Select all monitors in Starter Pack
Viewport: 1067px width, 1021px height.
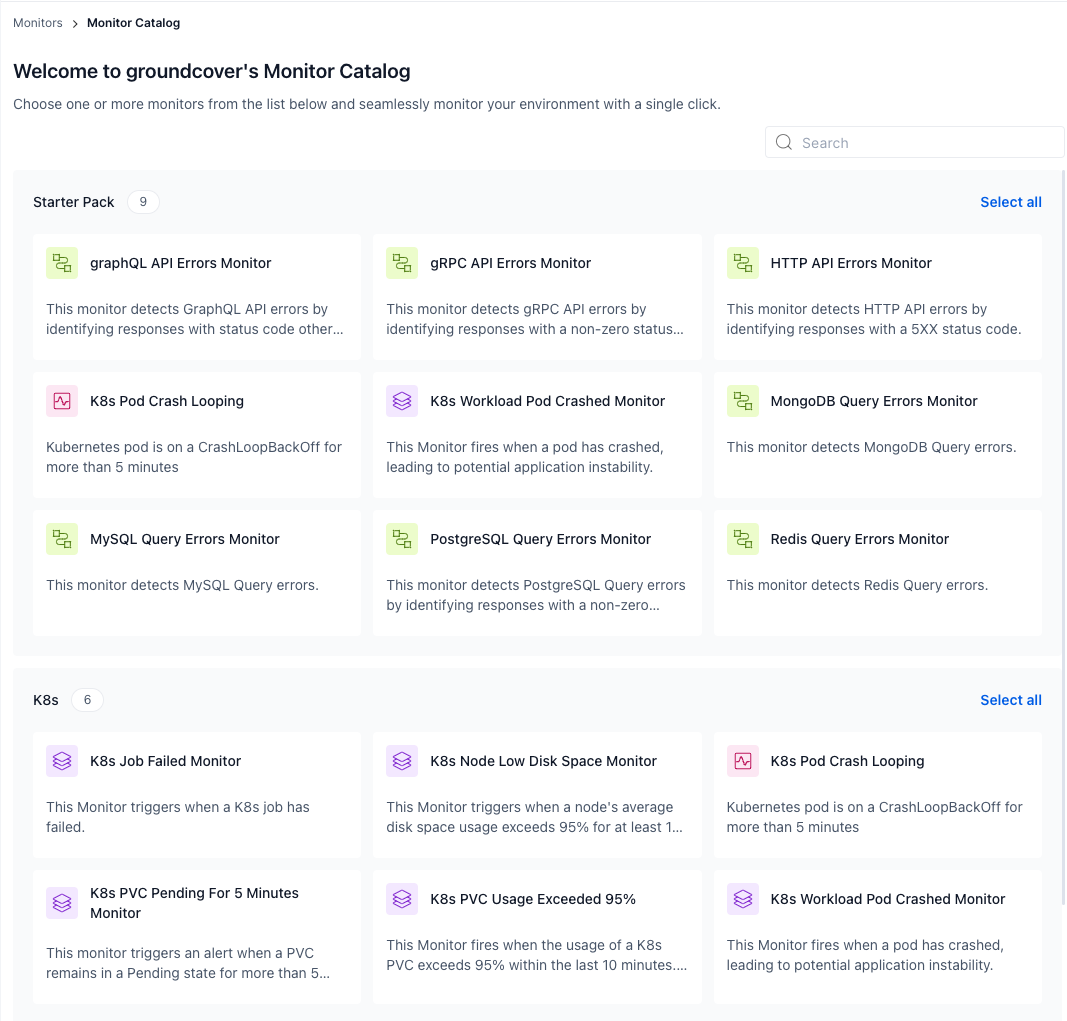[x=1010, y=202]
